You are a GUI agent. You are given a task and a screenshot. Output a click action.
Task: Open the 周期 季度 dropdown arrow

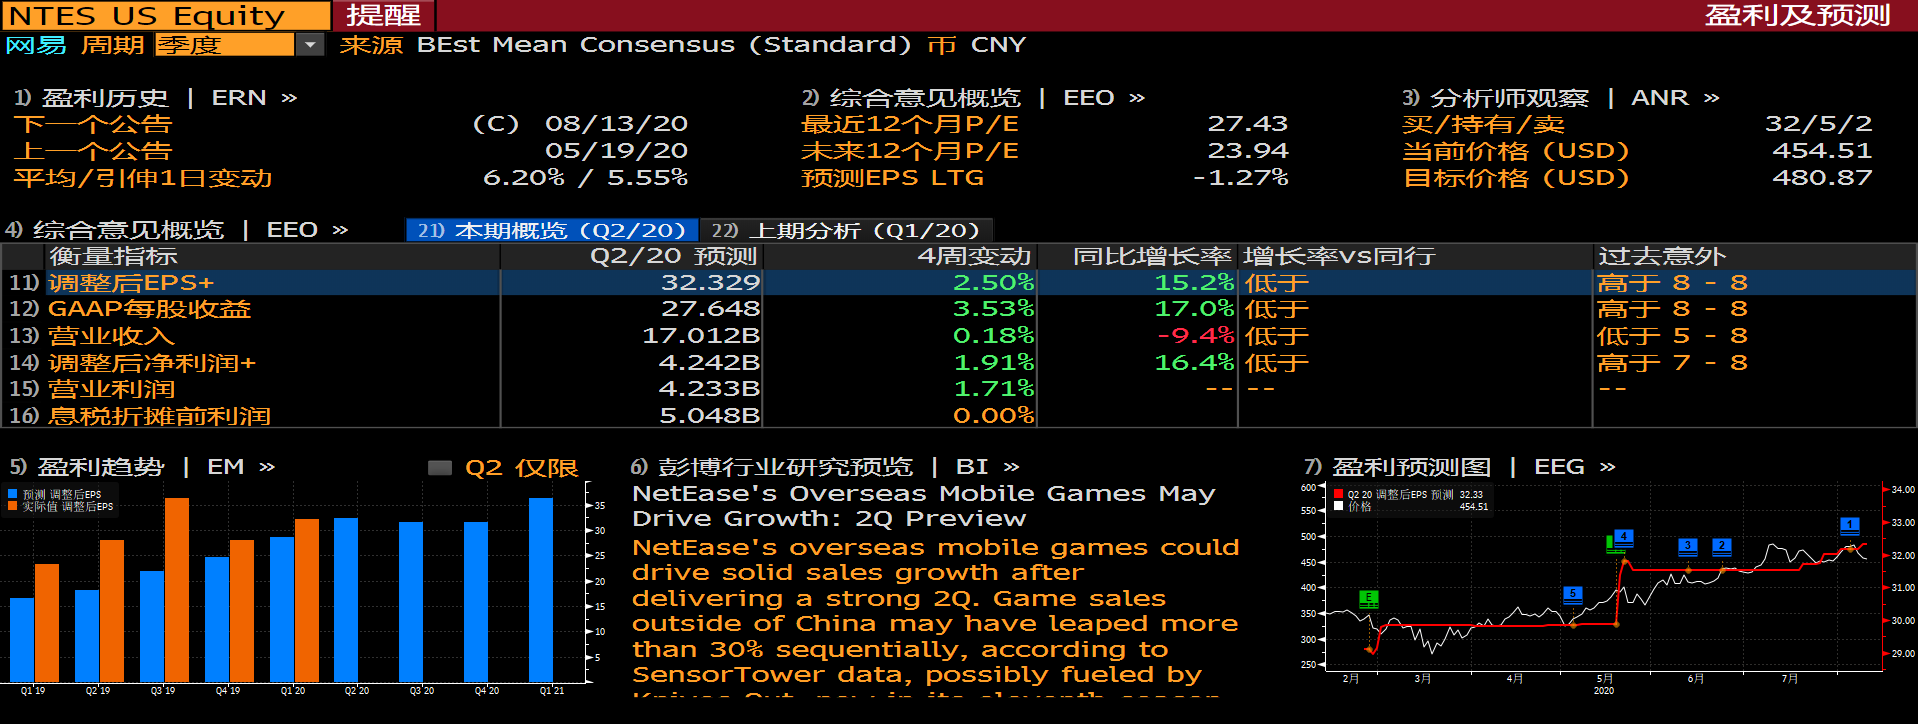coord(311,45)
